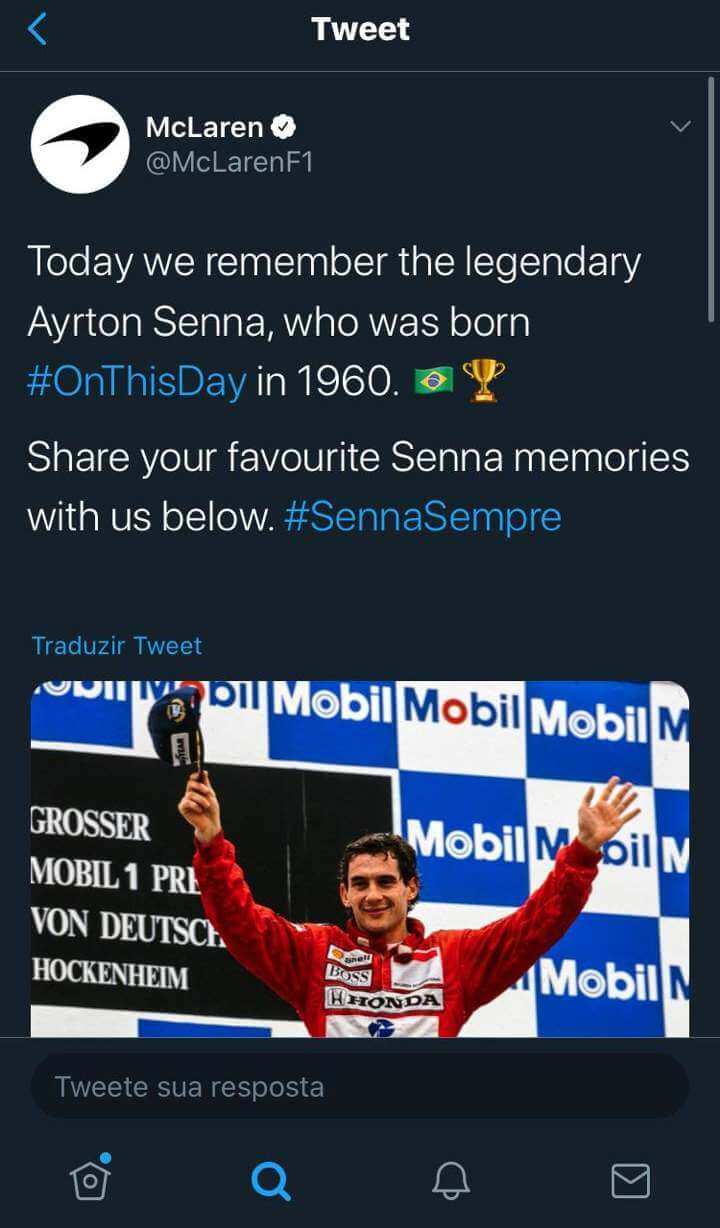Viewport: 720px width, 1228px height.
Task: Open the #OnThisDay hashtag
Action: 136,382
